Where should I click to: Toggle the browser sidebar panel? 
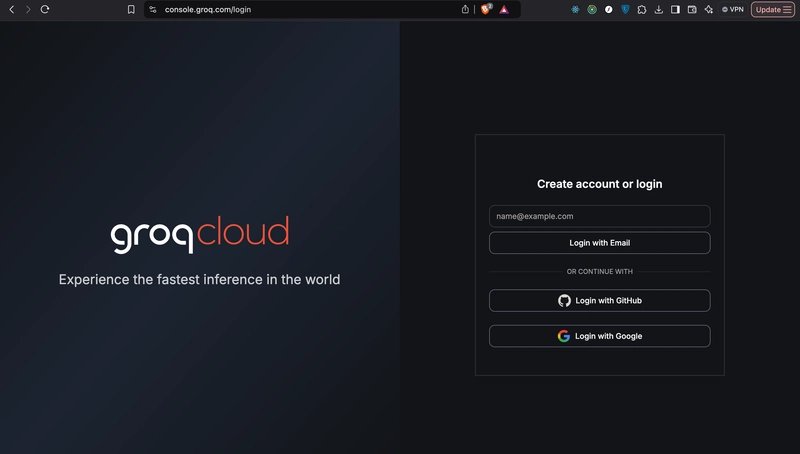676,9
